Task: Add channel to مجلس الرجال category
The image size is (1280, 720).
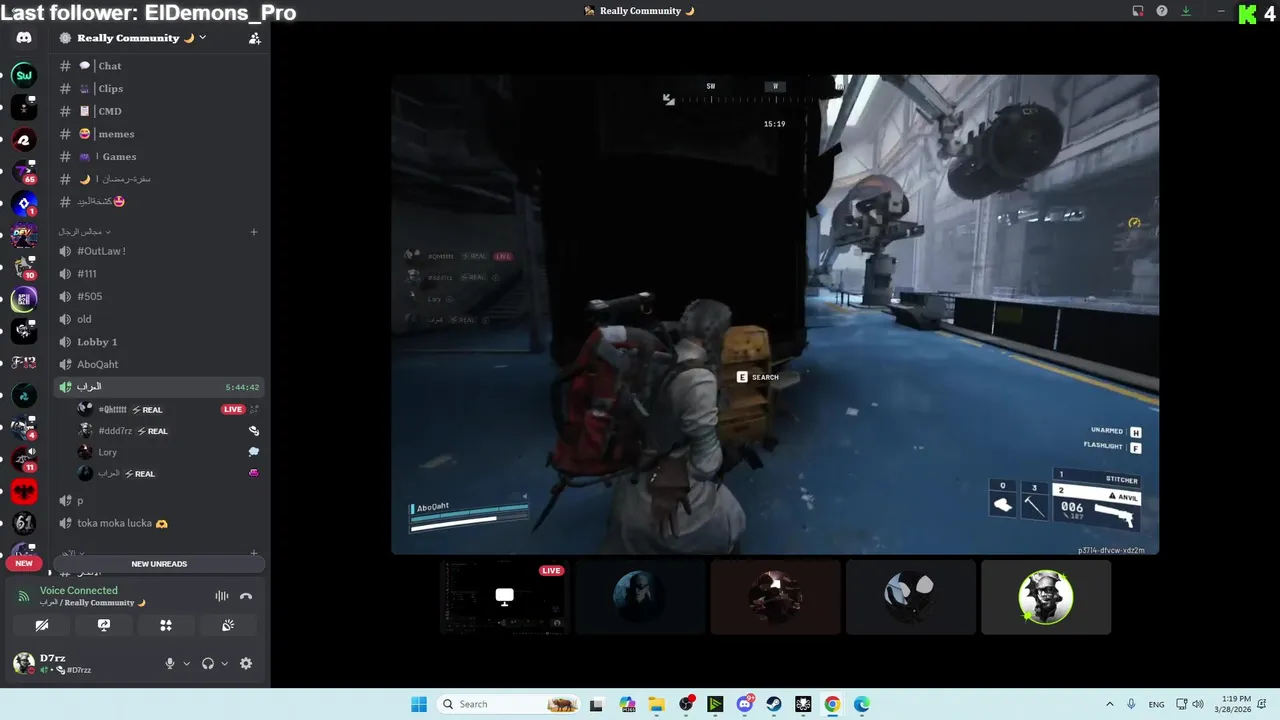Action: [x=254, y=231]
